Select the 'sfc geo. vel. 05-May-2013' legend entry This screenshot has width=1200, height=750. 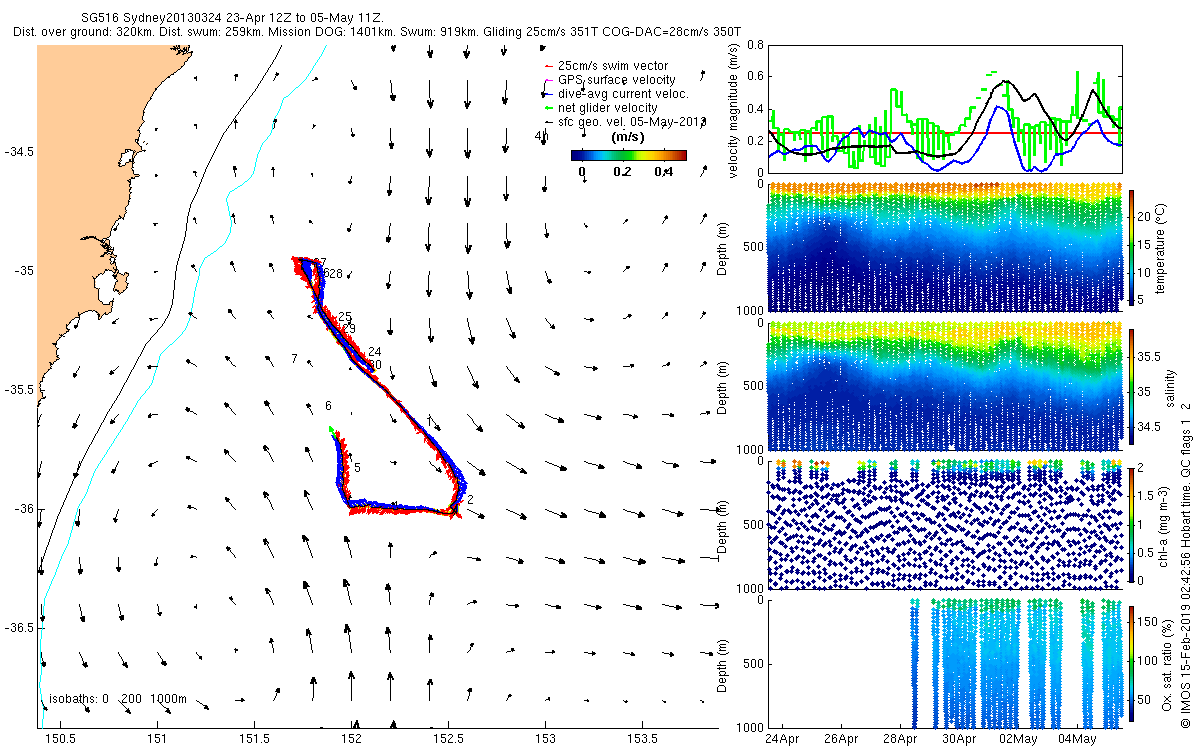625,122
